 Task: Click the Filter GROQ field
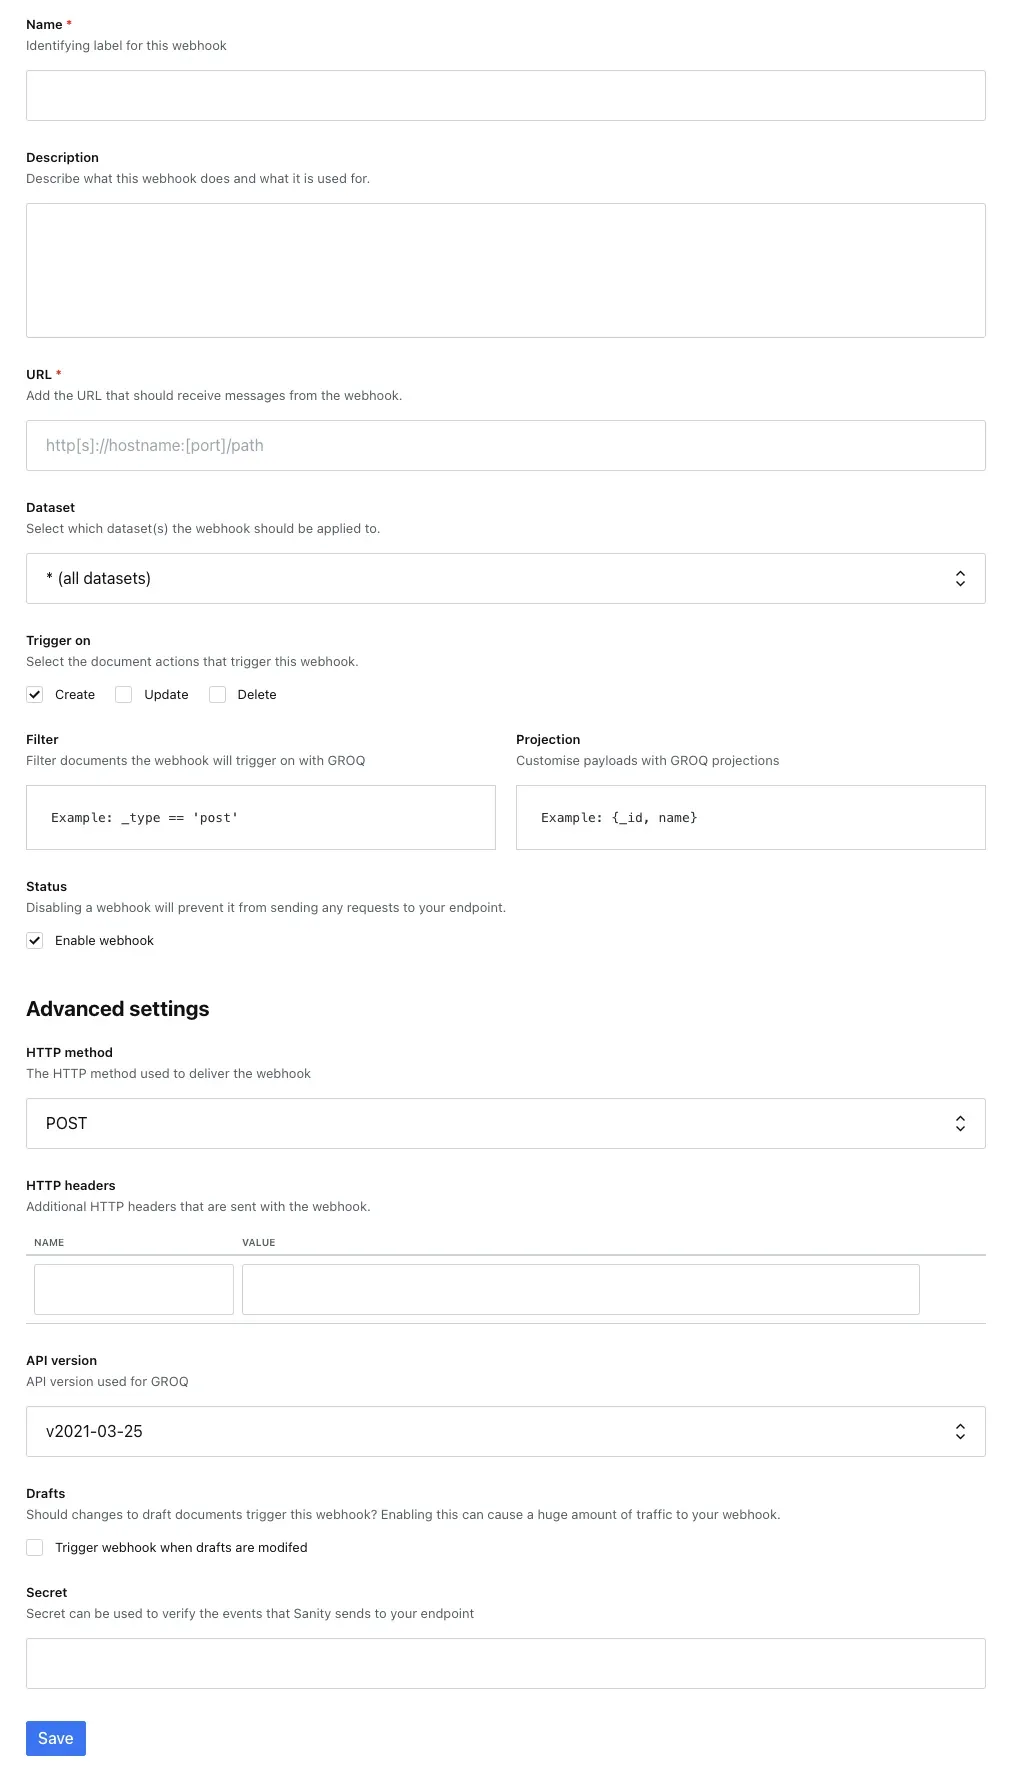pos(260,817)
